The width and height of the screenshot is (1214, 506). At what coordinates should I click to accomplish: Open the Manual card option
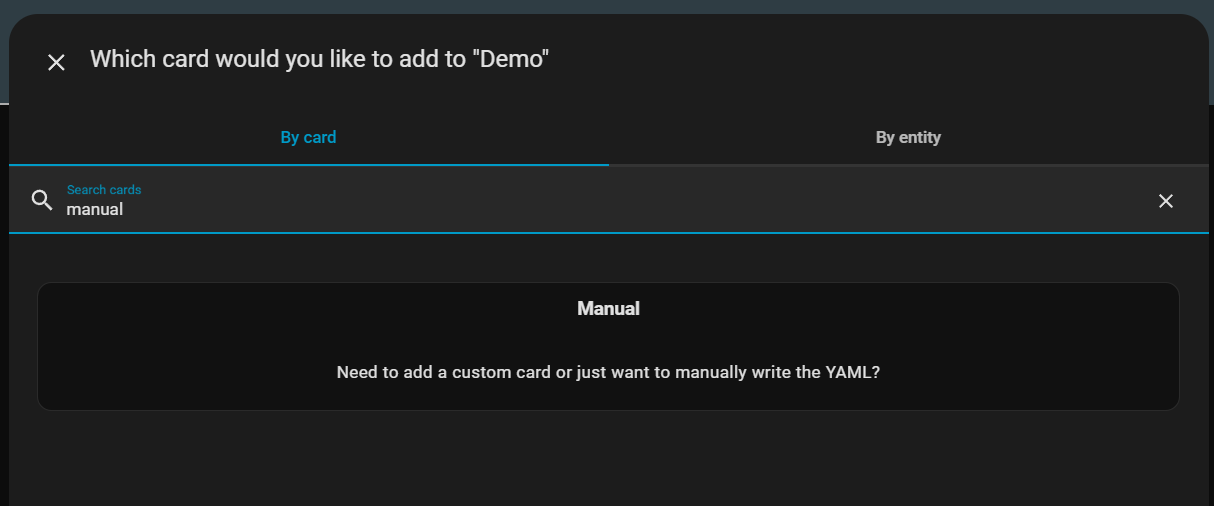click(x=608, y=346)
